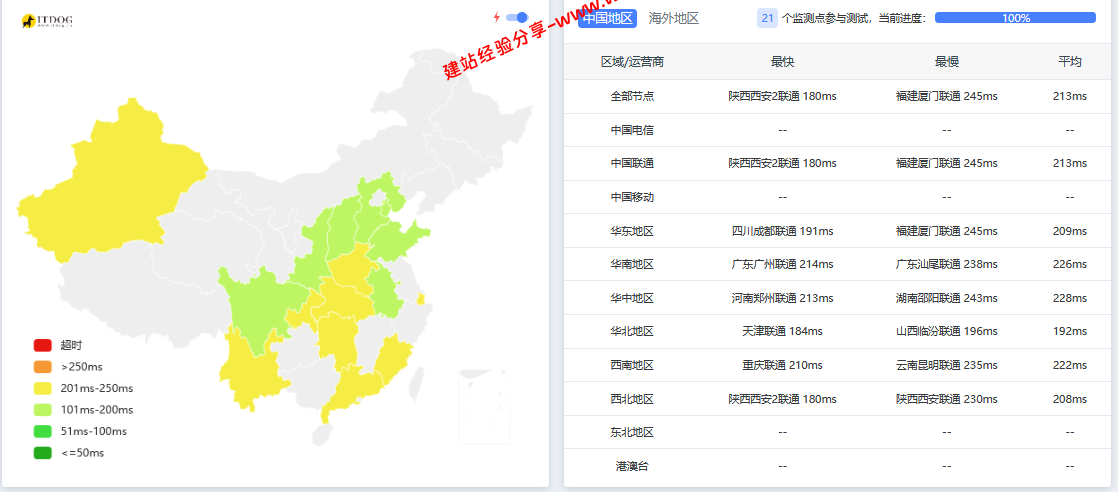Click 云南昆明联通 235ms cell
The width and height of the screenshot is (1118, 492).
pyautogui.click(x=947, y=365)
